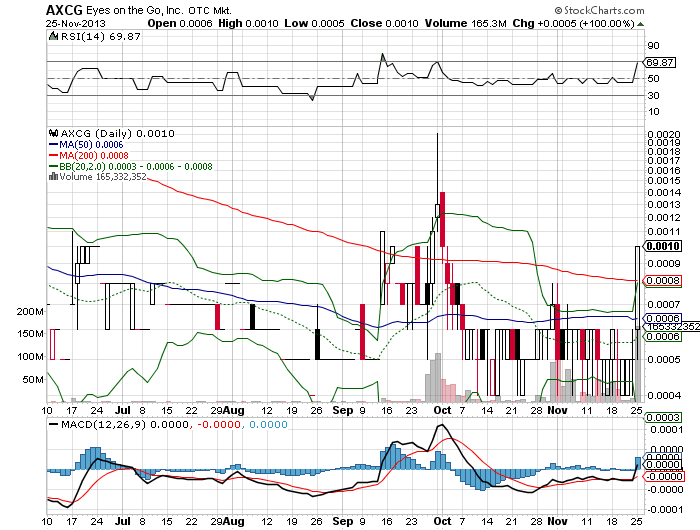
Task: Click the MACD(12,26,9) panel label
Action: pos(104,424)
